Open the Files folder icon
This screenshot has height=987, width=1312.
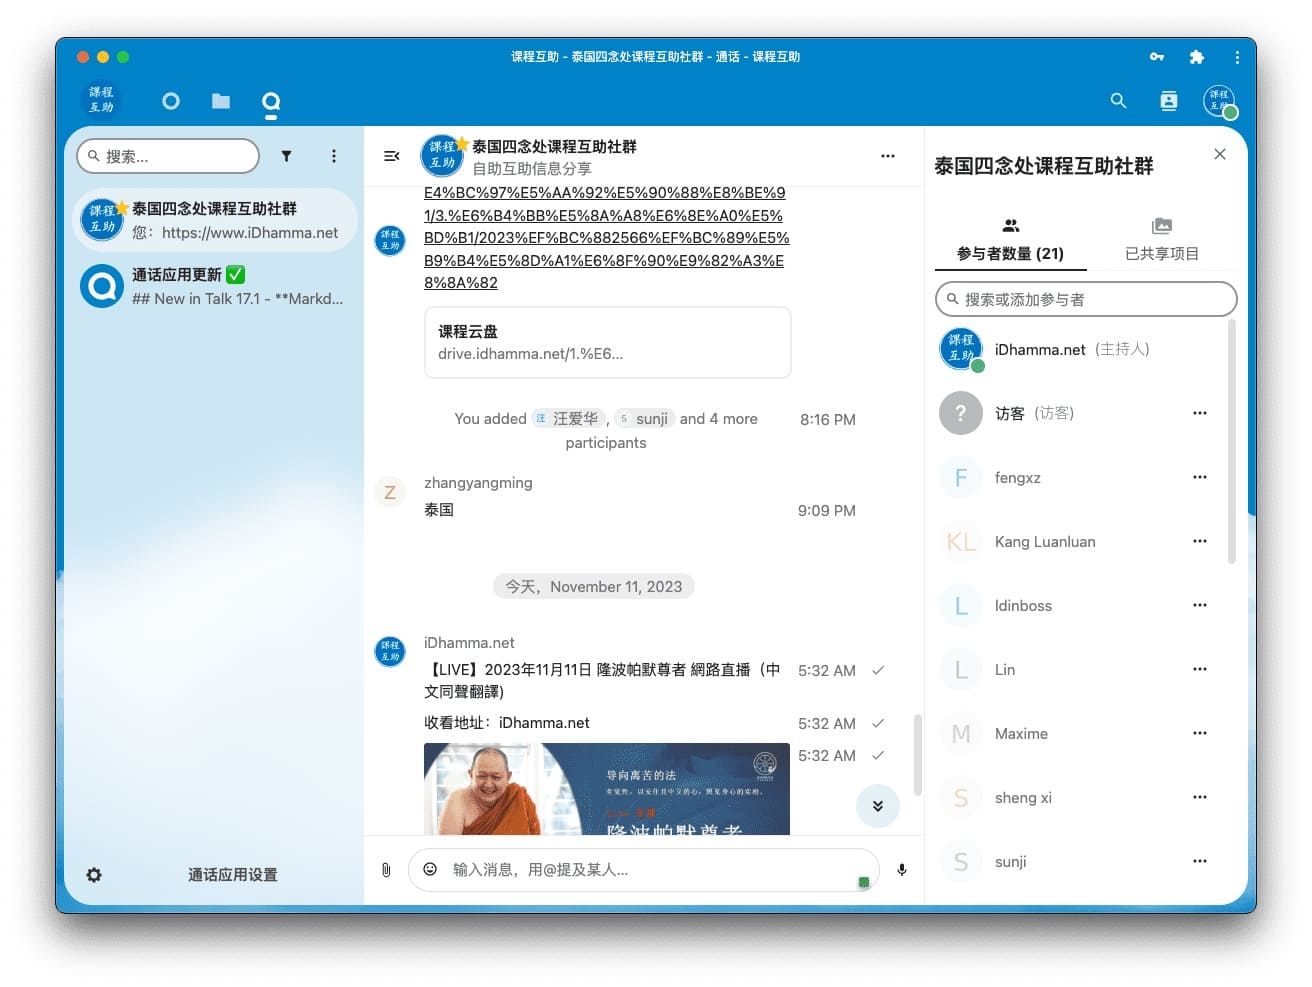pos(221,101)
